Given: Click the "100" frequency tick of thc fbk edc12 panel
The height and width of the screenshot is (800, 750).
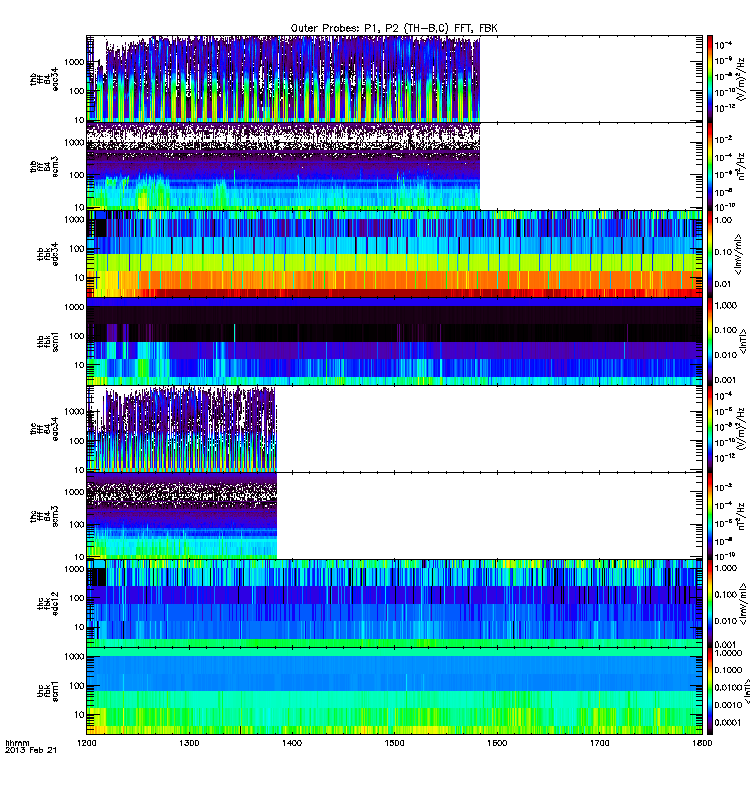Looking at the screenshot, I should (77, 598).
